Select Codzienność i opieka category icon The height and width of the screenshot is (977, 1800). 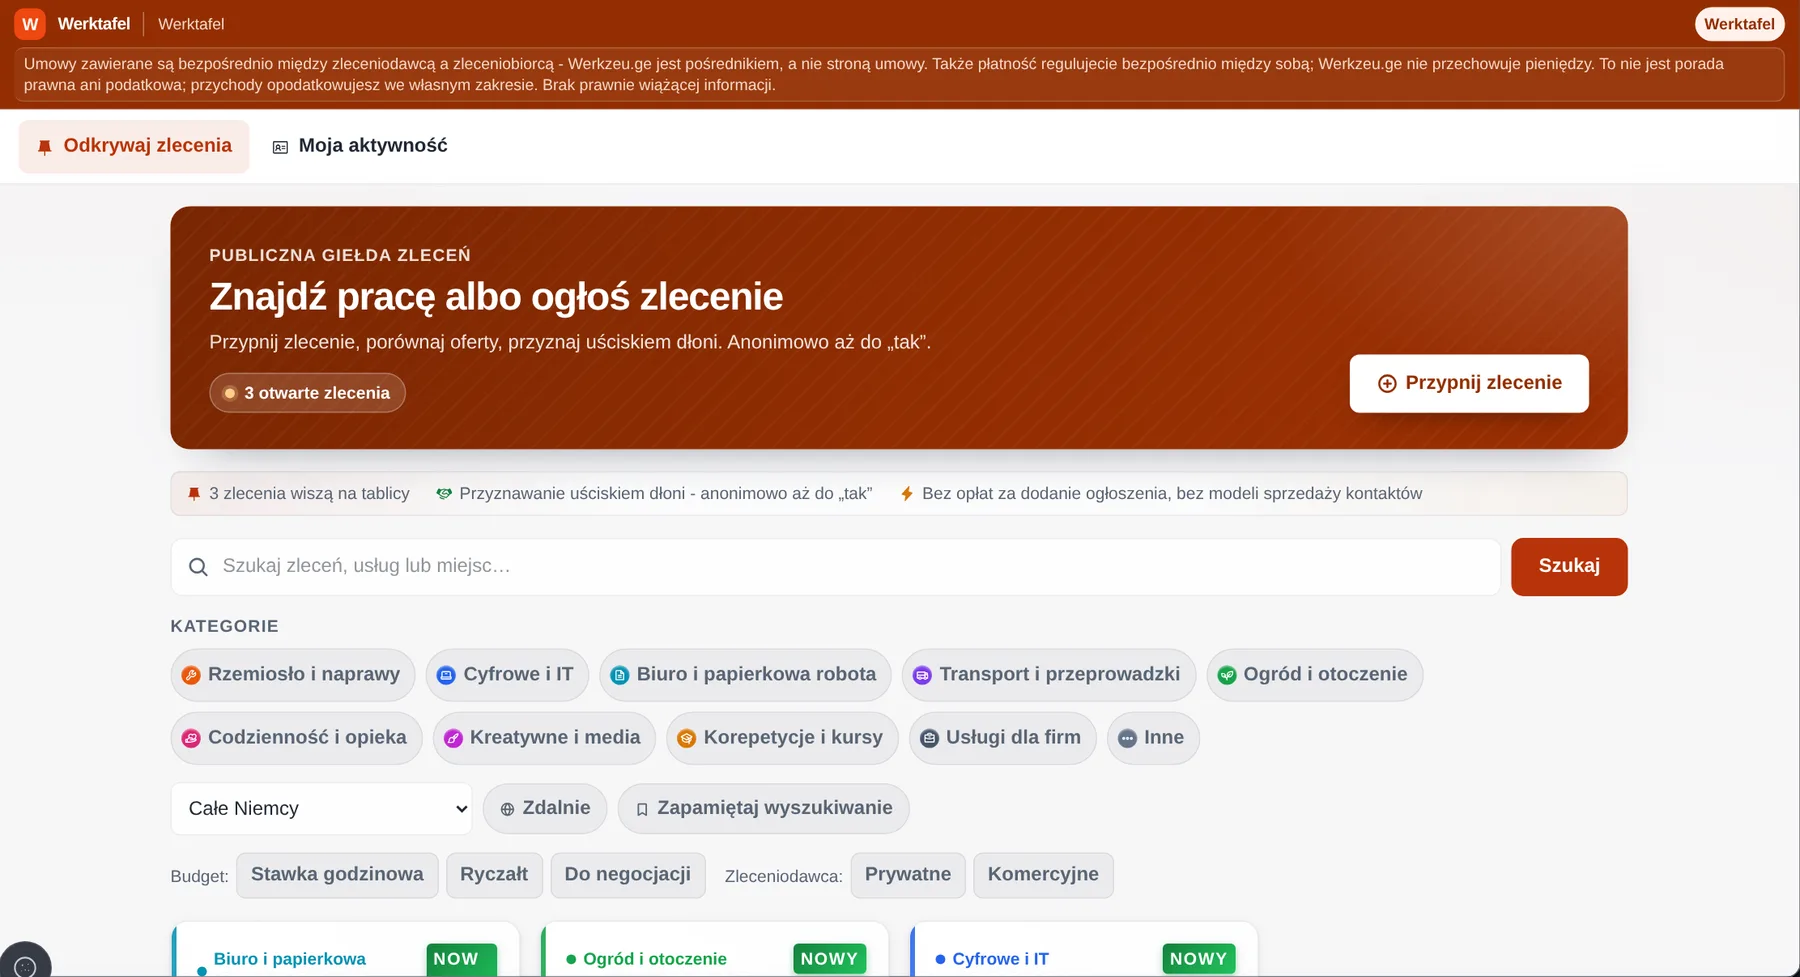pyautogui.click(x=190, y=738)
